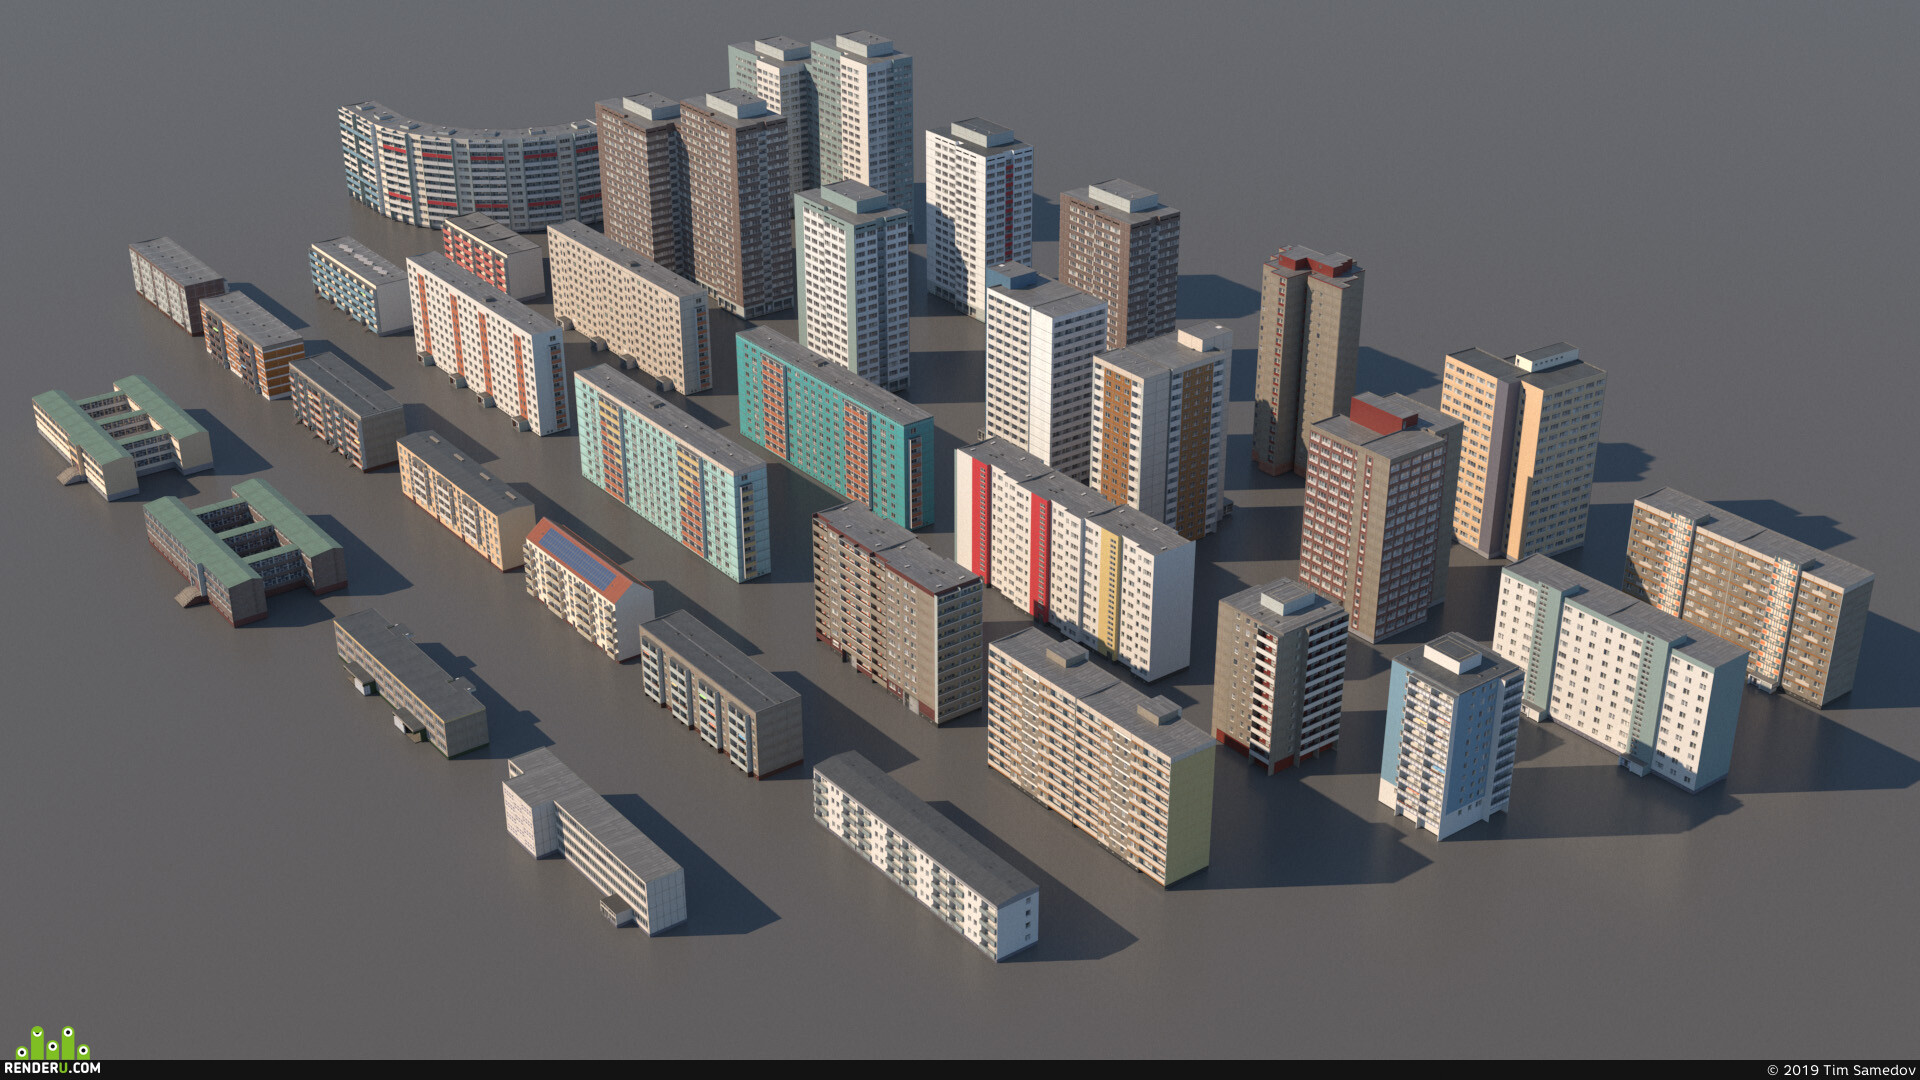Viewport: 1920px width, 1080px height.
Task: Select the blue-sided tower with balconies
Action: coord(1450,736)
